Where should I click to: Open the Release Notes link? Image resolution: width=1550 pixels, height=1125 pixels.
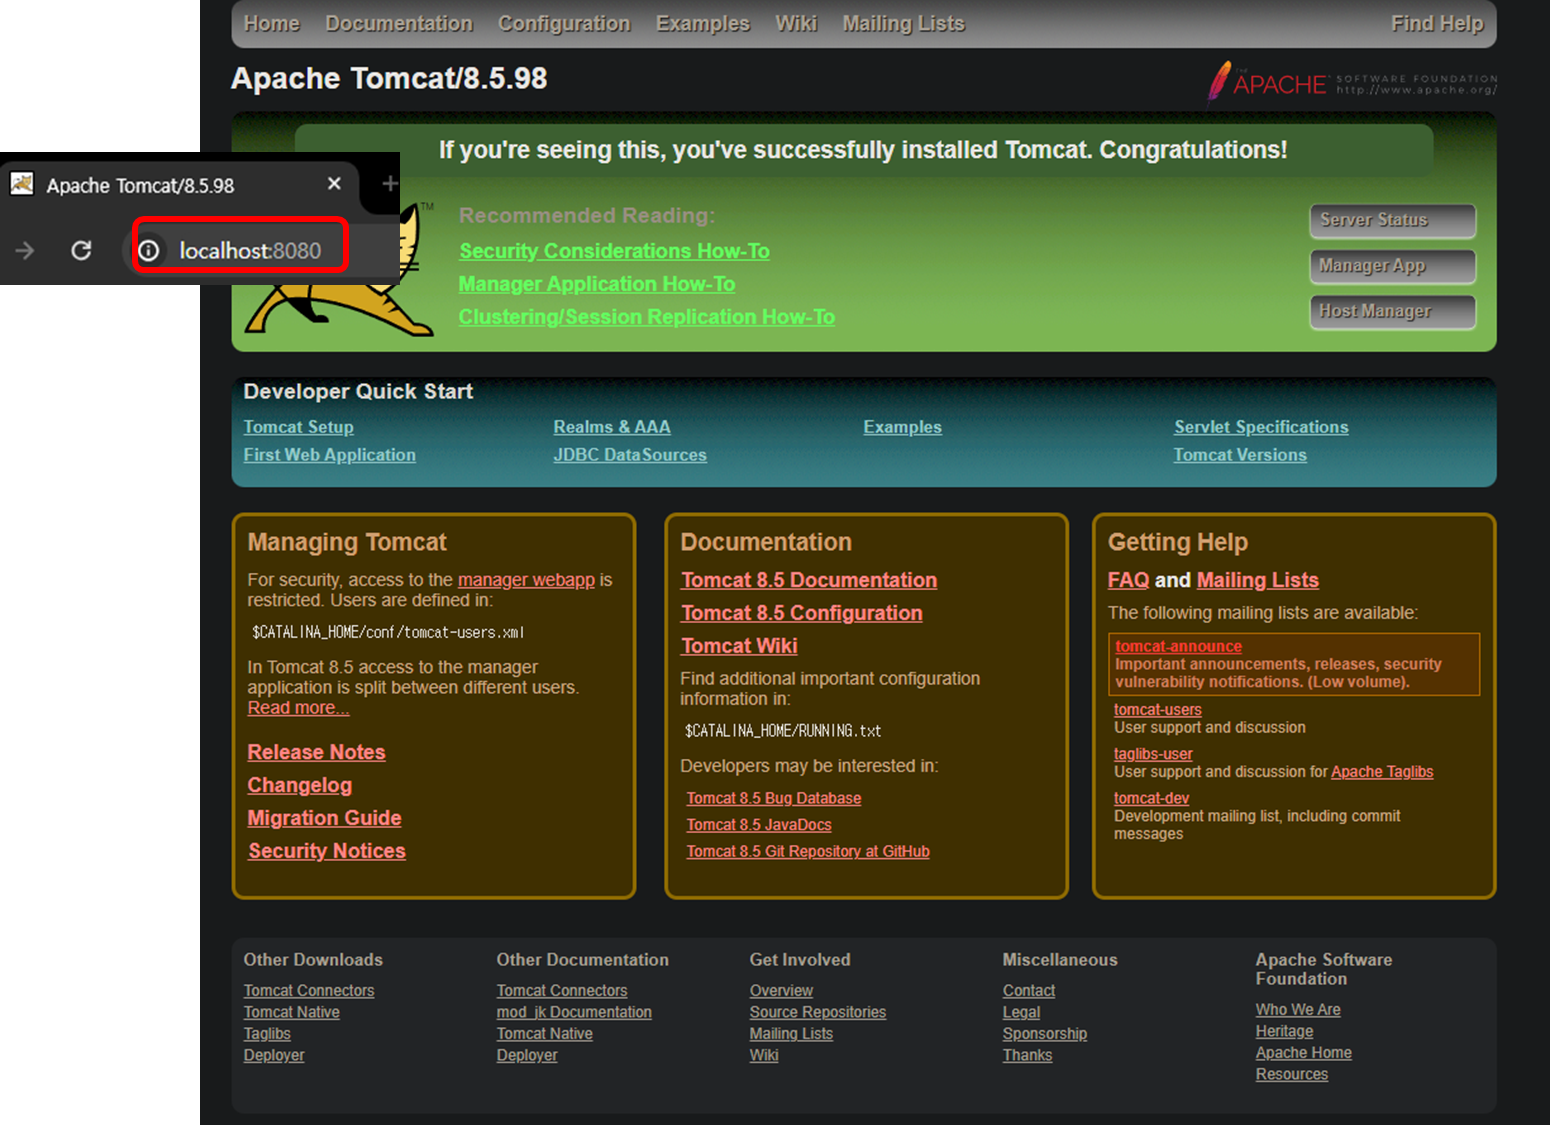point(316,752)
